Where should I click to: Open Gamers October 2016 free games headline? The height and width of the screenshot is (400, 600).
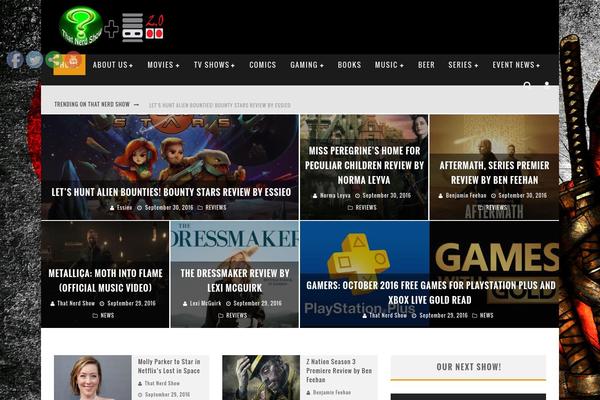tap(430, 293)
